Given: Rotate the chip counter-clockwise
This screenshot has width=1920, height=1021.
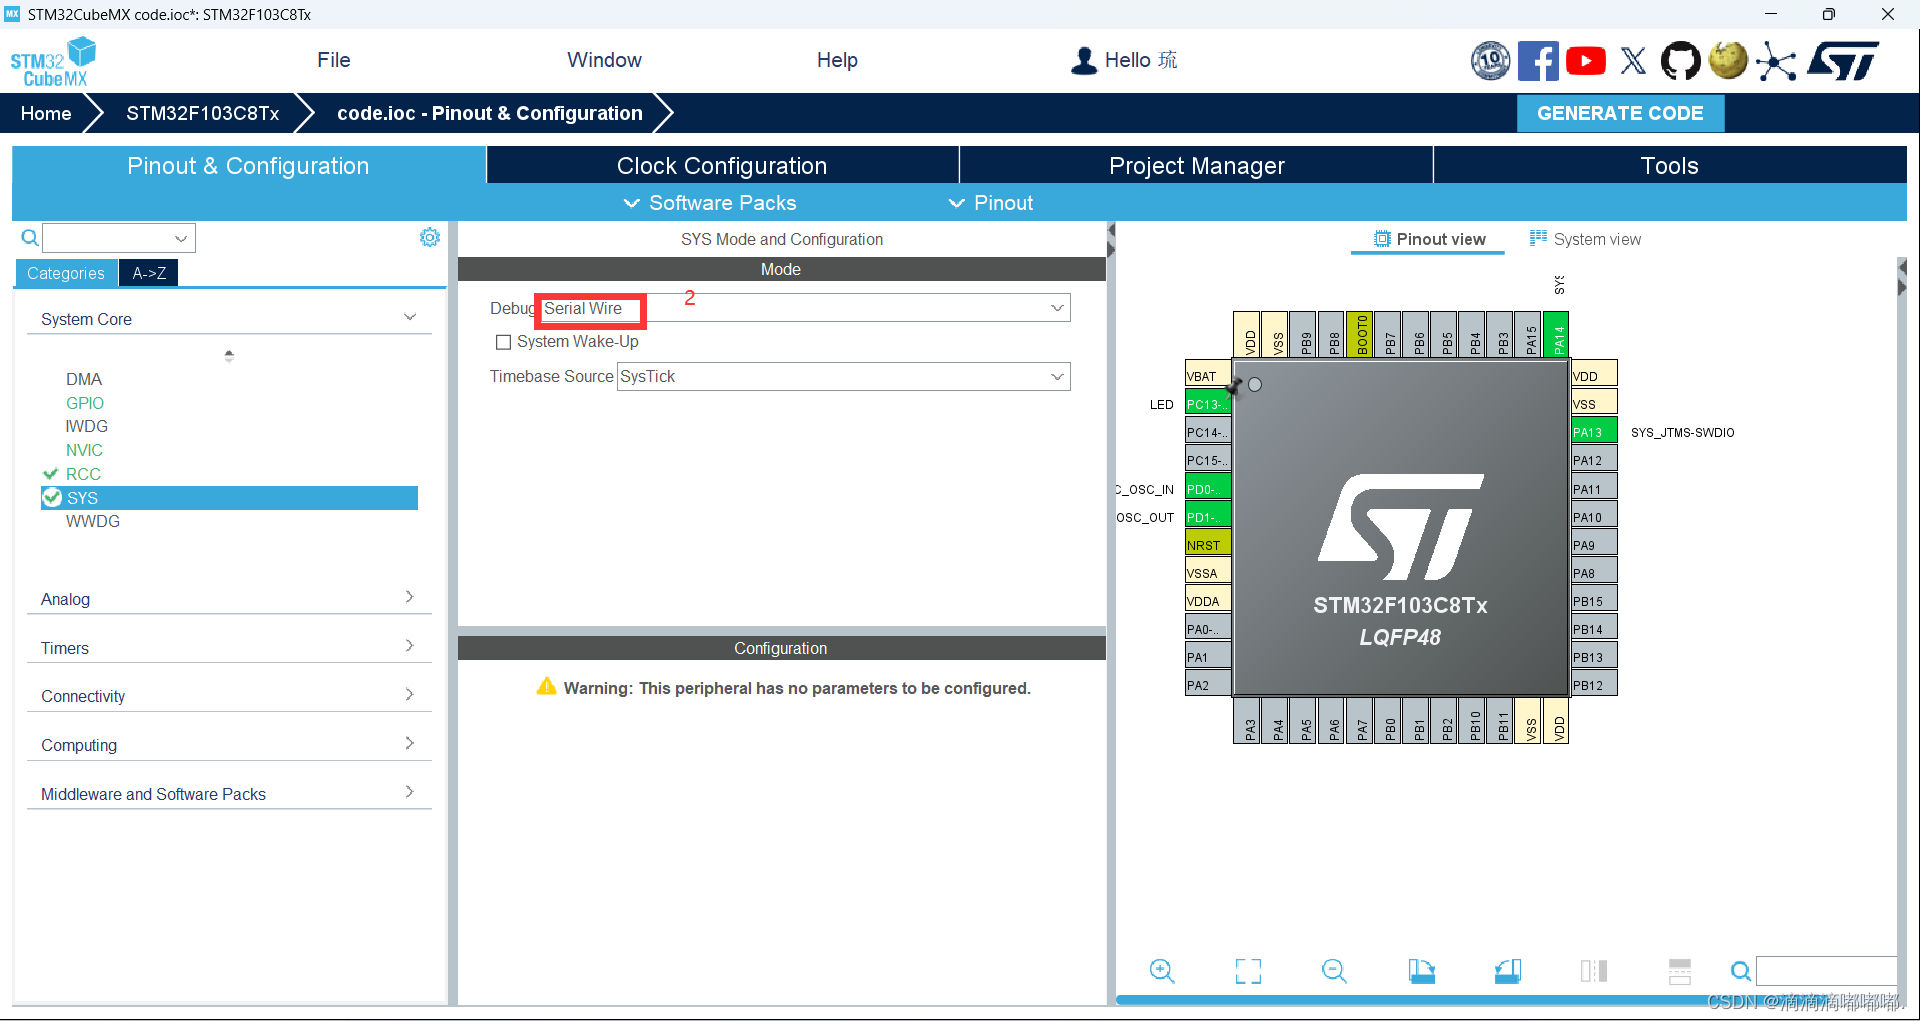Looking at the screenshot, I should point(1508,970).
